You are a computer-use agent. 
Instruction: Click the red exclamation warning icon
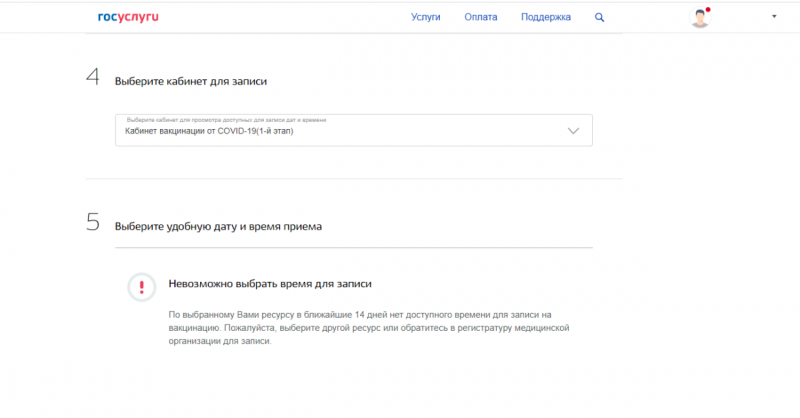[x=141, y=287]
